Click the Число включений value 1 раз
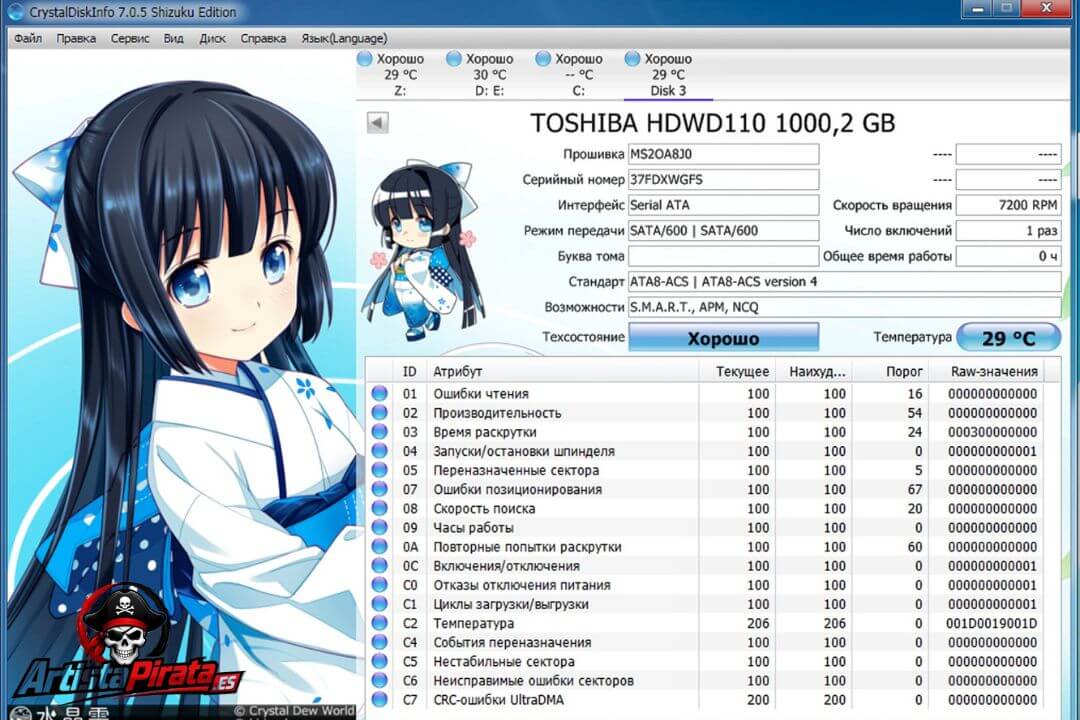1080x720 pixels. pyautogui.click(x=1008, y=231)
